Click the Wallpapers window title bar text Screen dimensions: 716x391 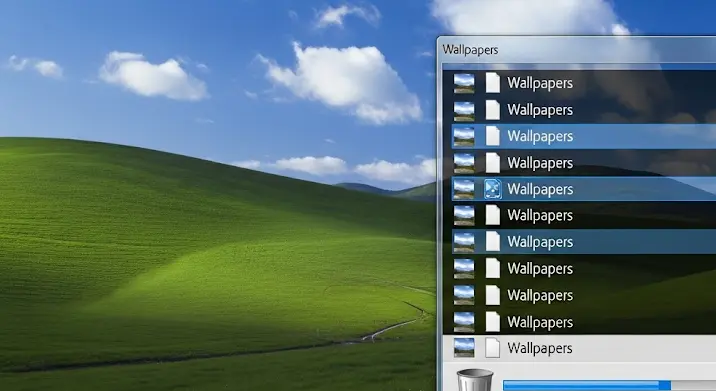point(470,50)
